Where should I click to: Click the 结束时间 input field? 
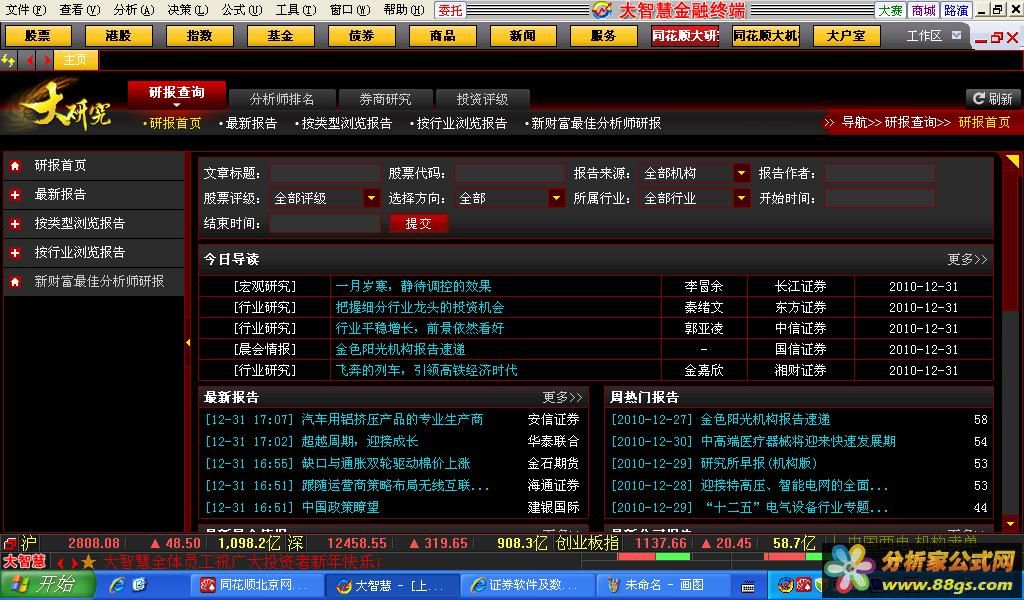[325, 223]
